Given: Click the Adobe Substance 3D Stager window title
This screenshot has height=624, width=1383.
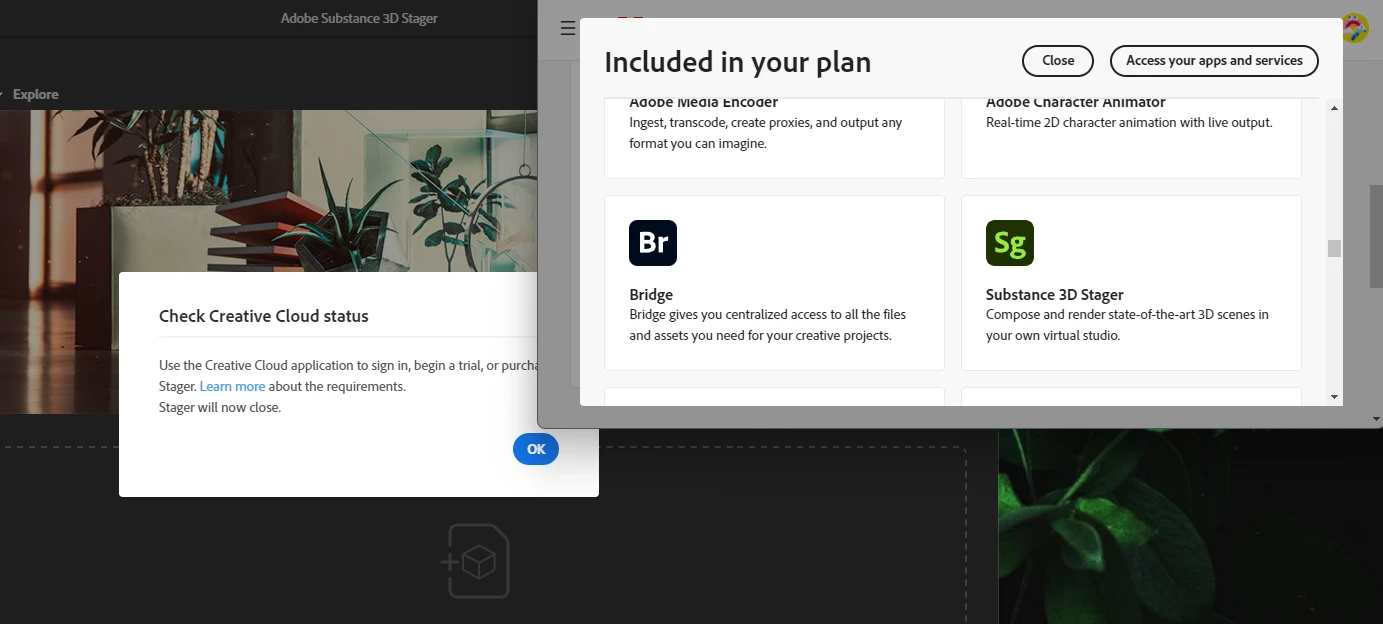Looking at the screenshot, I should (359, 18).
